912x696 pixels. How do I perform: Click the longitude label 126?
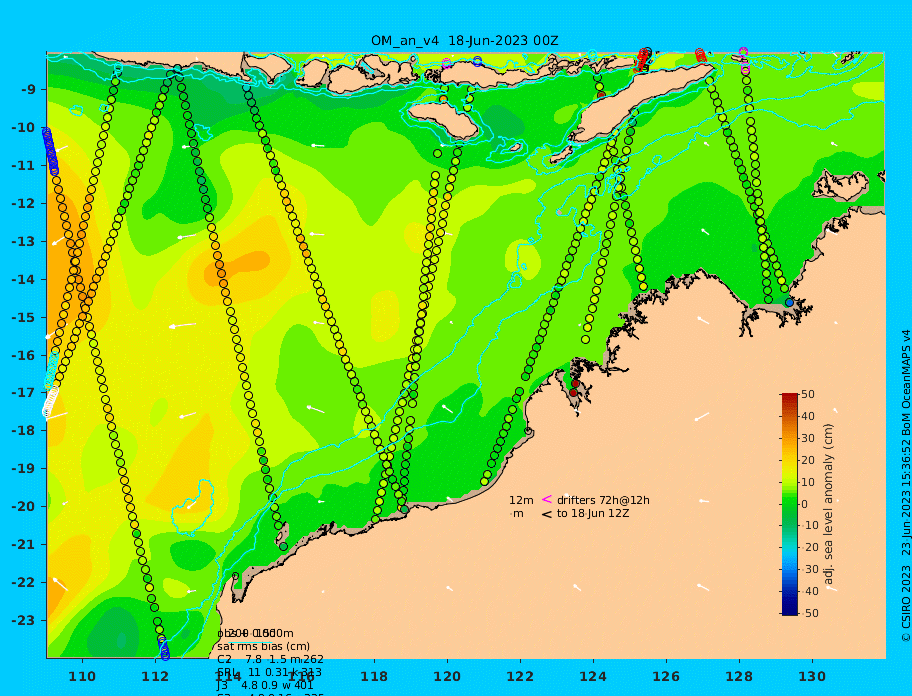coord(667,676)
